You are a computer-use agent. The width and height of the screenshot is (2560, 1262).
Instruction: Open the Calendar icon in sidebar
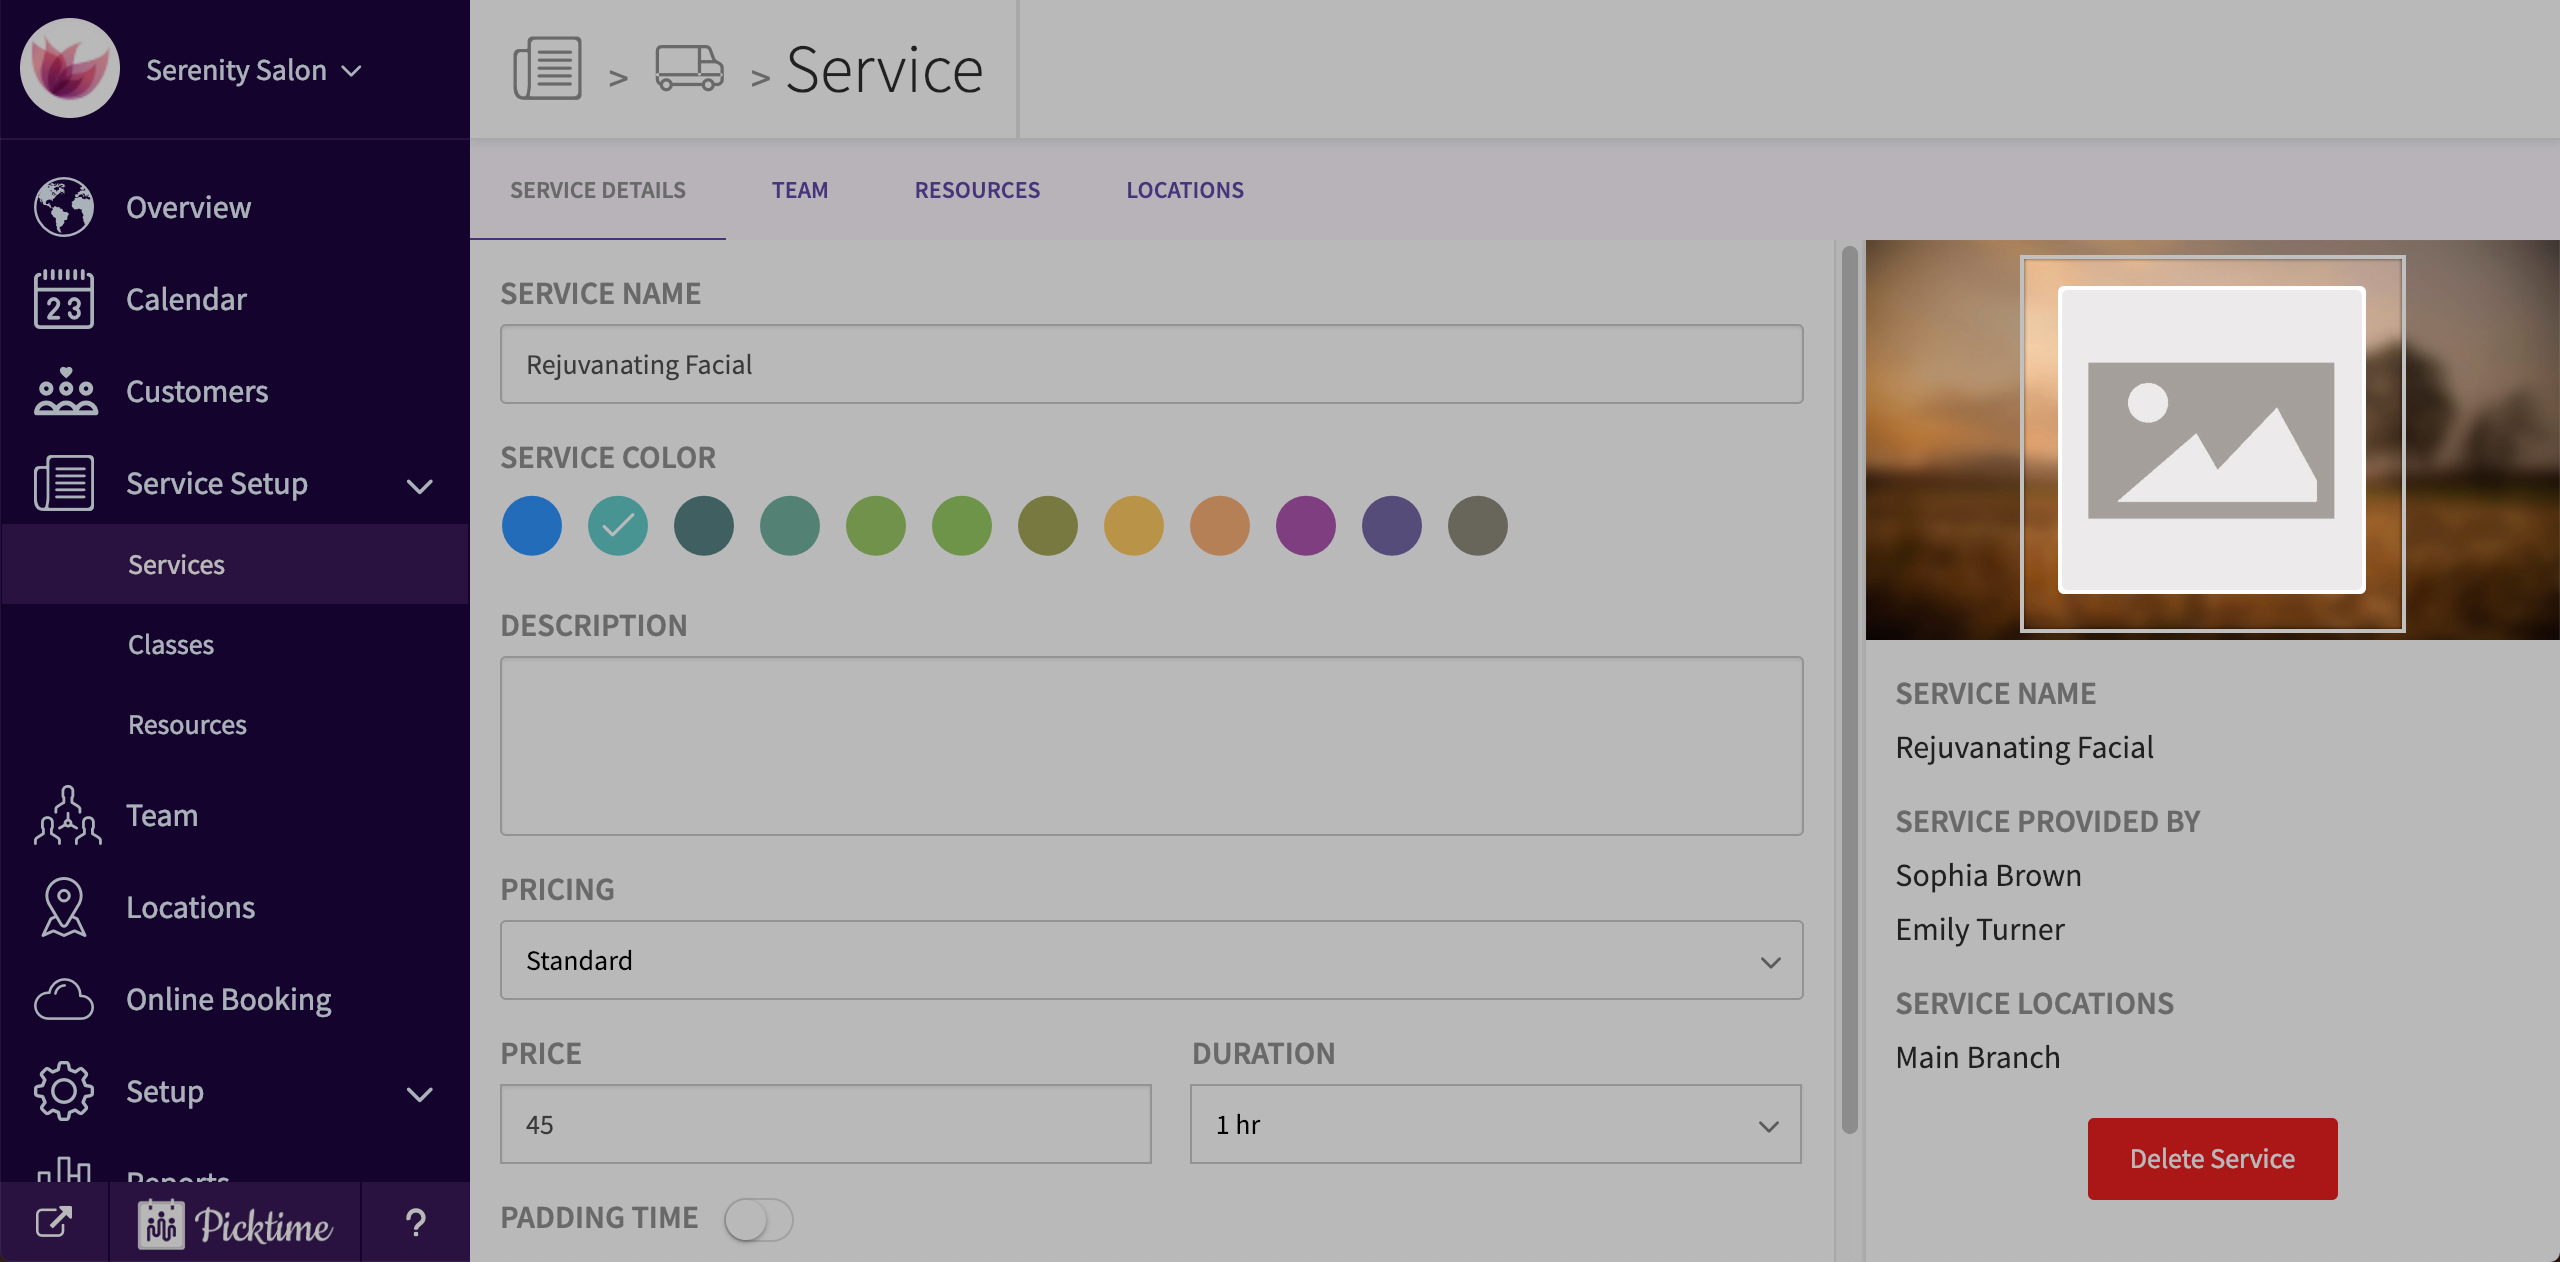pos(64,299)
